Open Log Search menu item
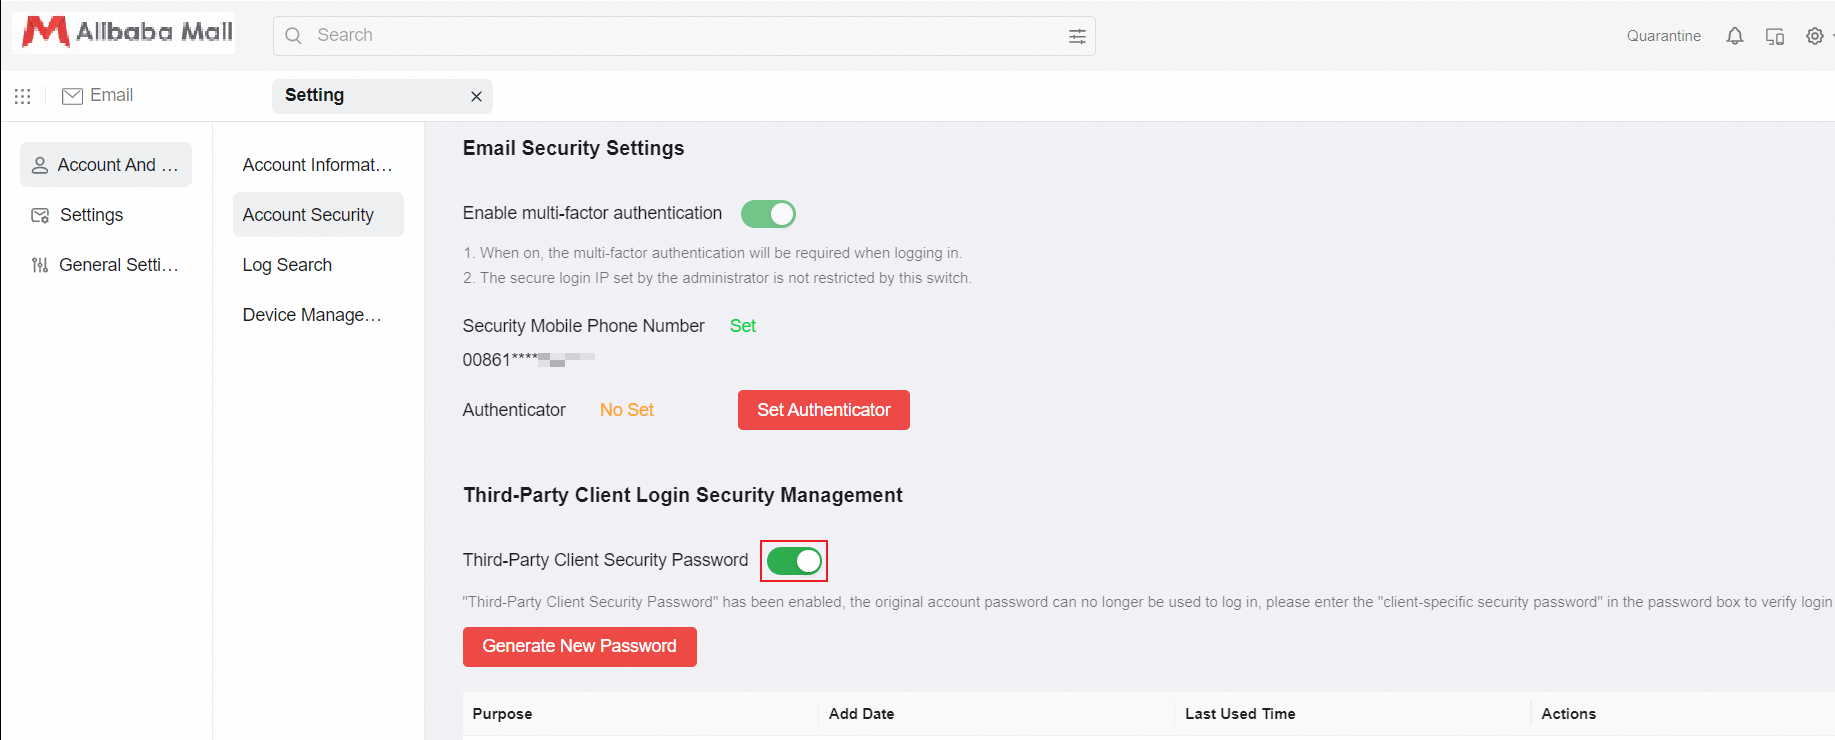Screen dimensions: 1835x740 pos(287,265)
